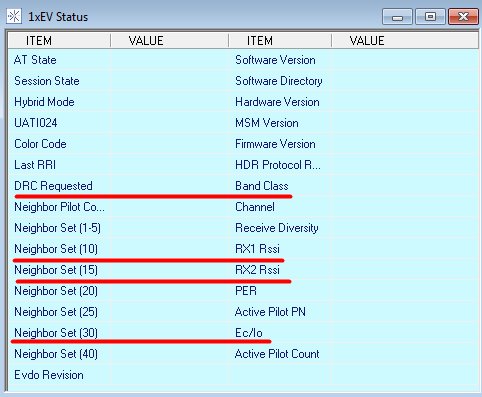482x397 pixels.
Task: Close the 1xEV Status window
Action: tap(463, 17)
